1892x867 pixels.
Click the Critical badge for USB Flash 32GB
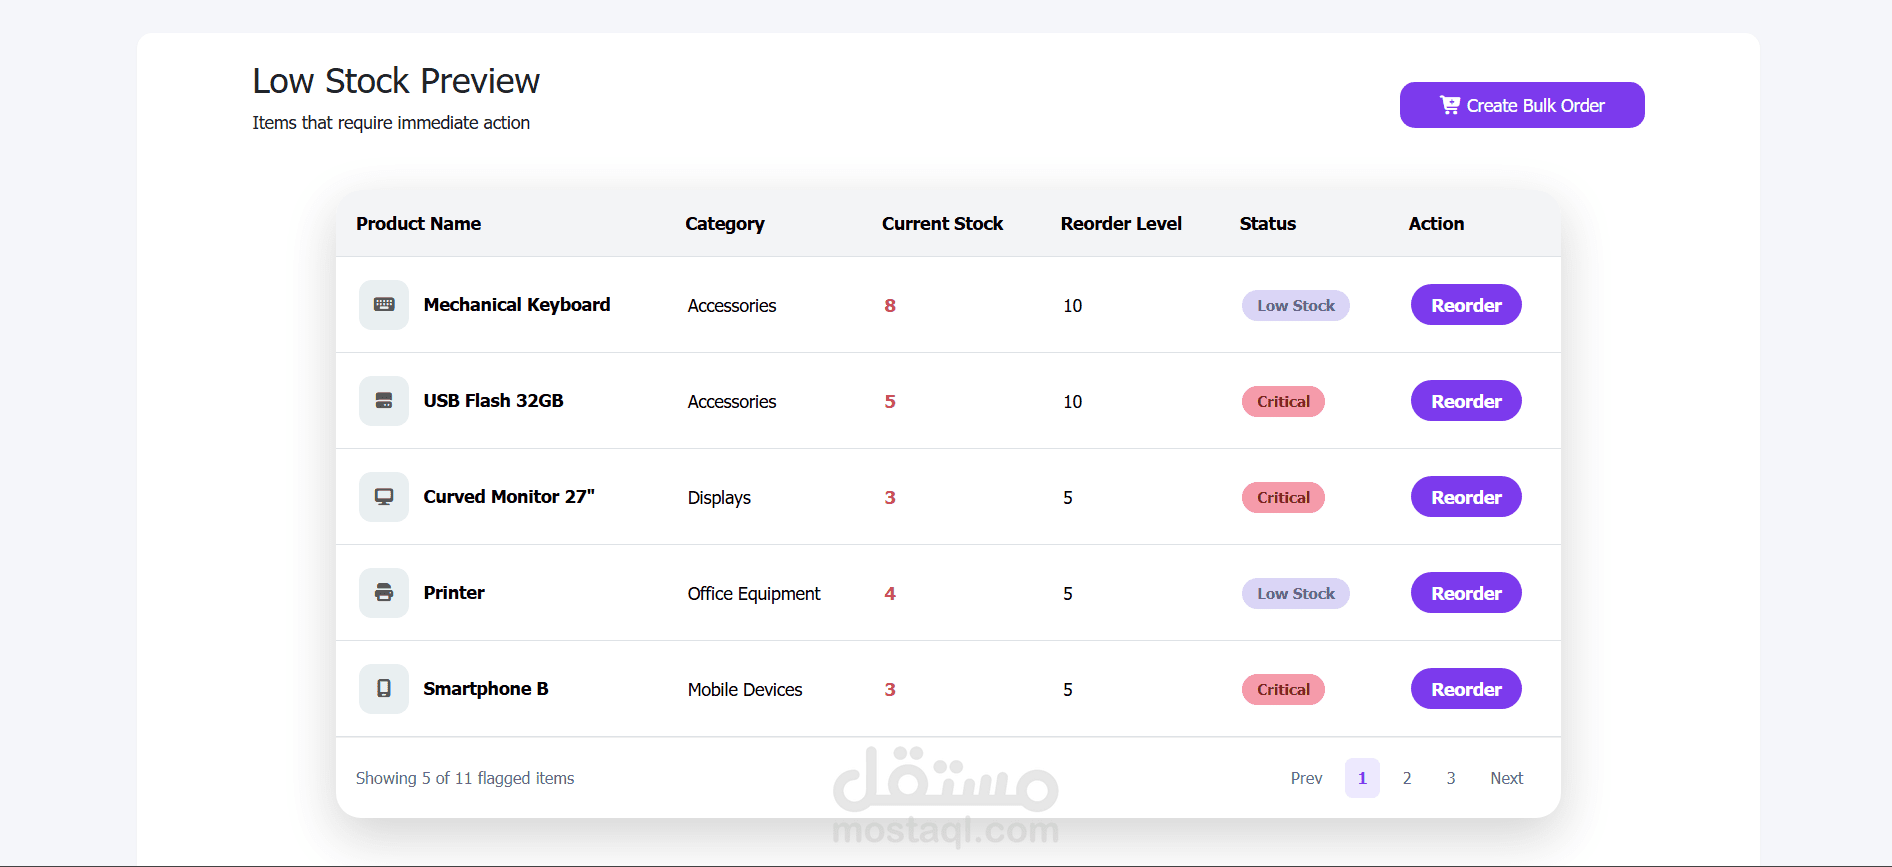point(1283,402)
